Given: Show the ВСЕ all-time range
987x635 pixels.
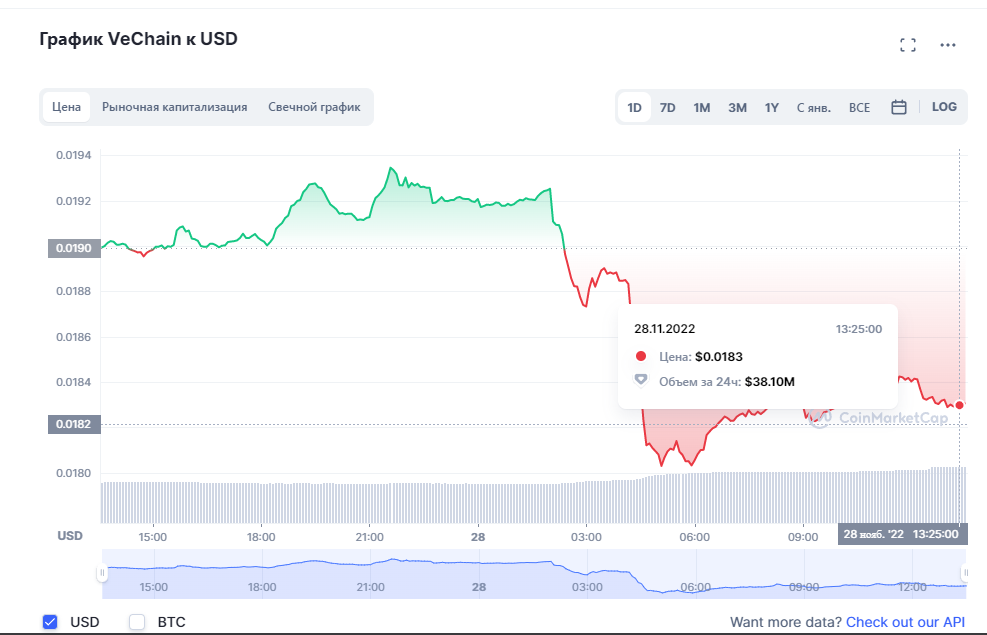Looking at the screenshot, I should click(859, 108).
